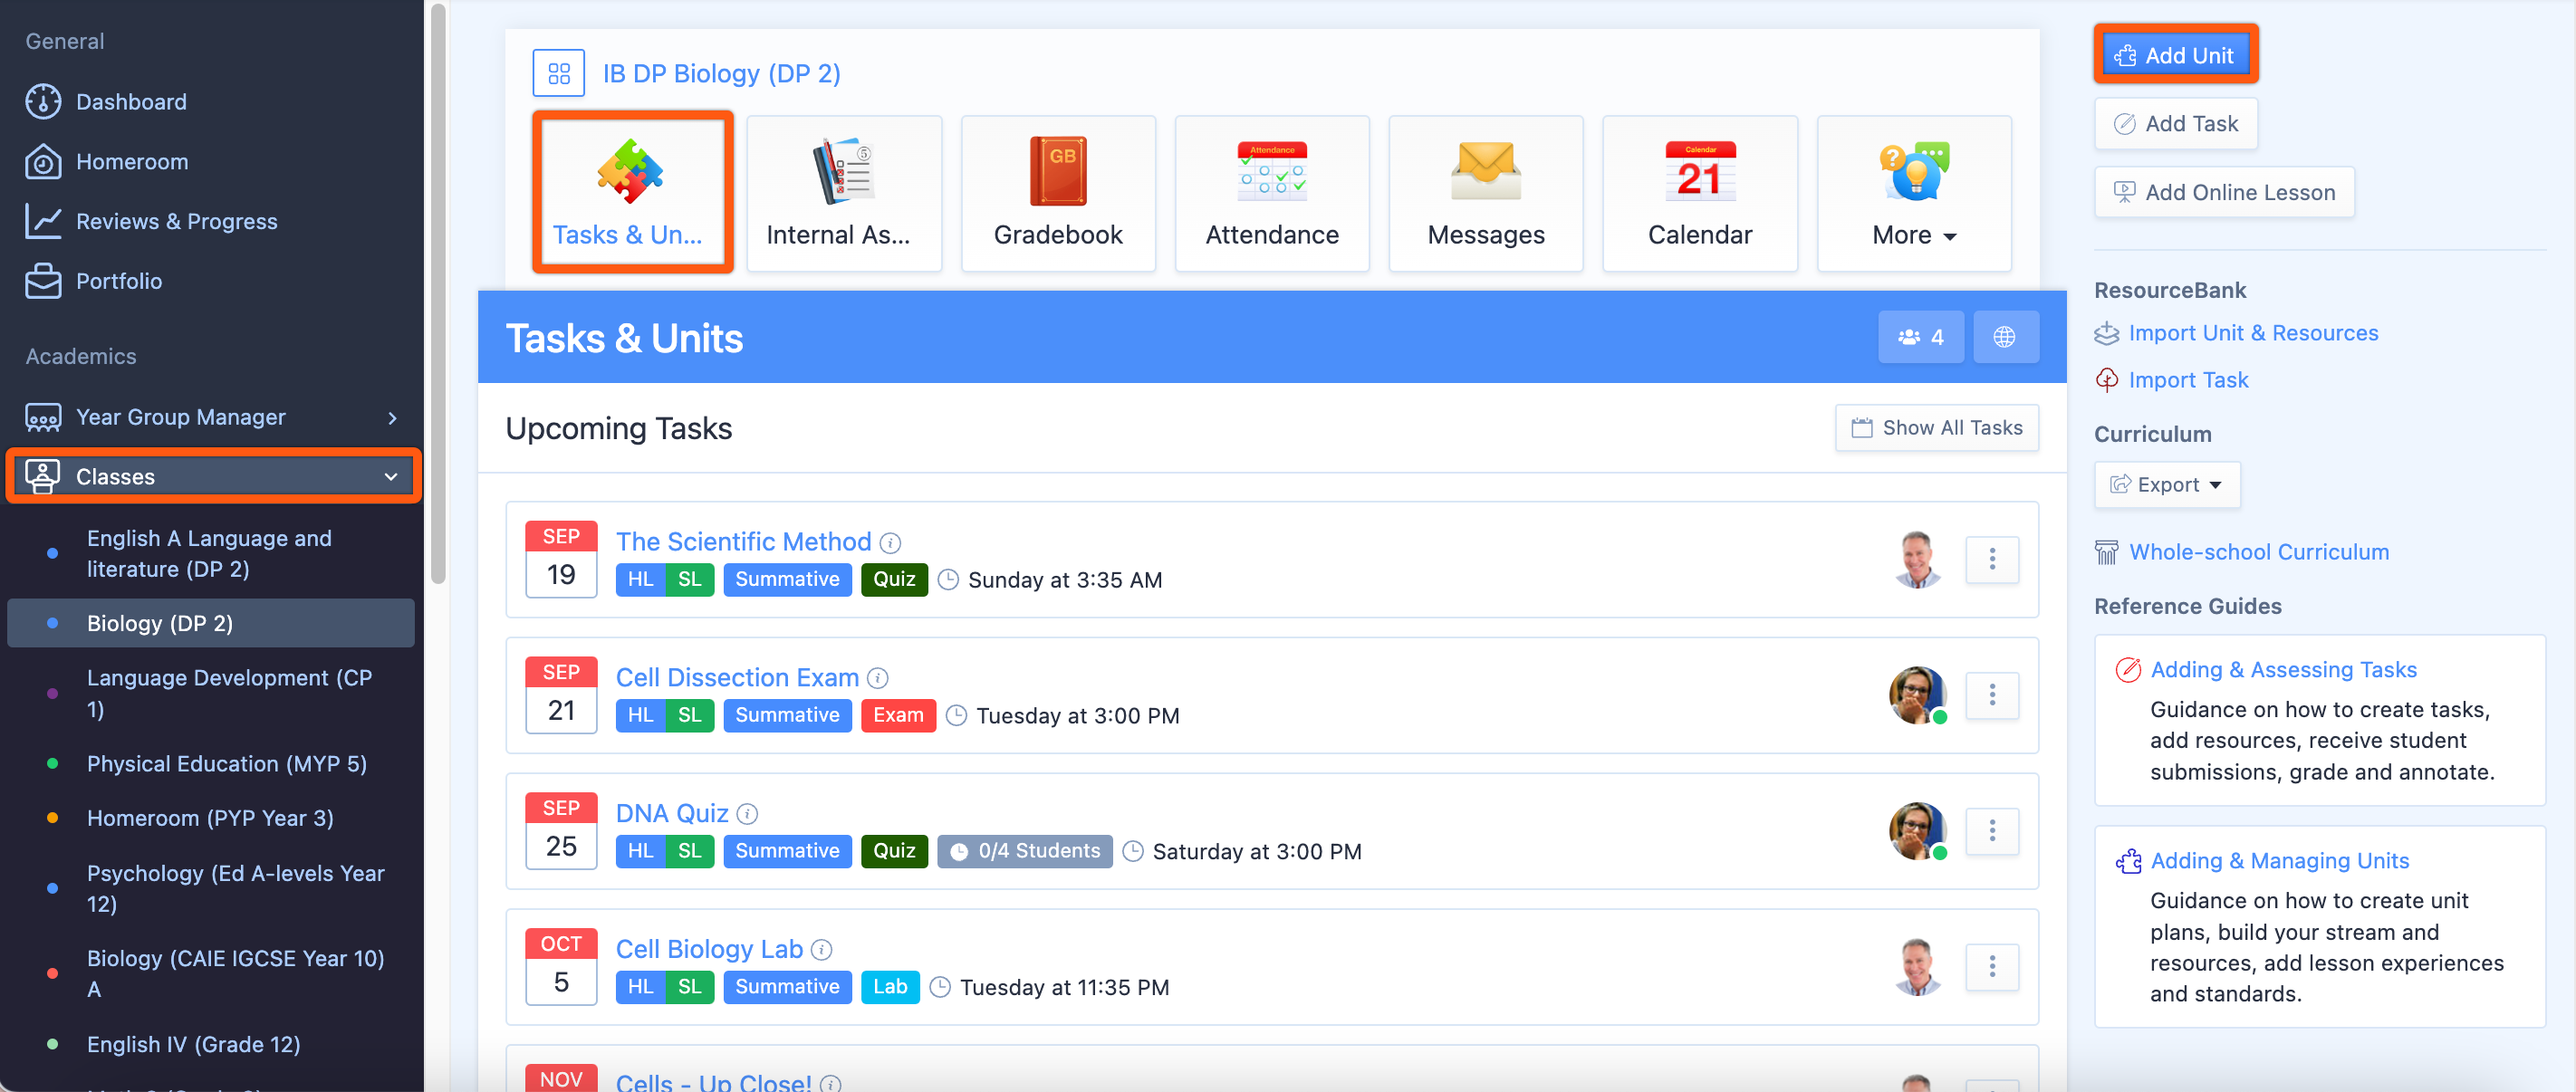Click the Show All Tasks button
Viewport: 2576px width, 1092px height.
tap(1936, 428)
